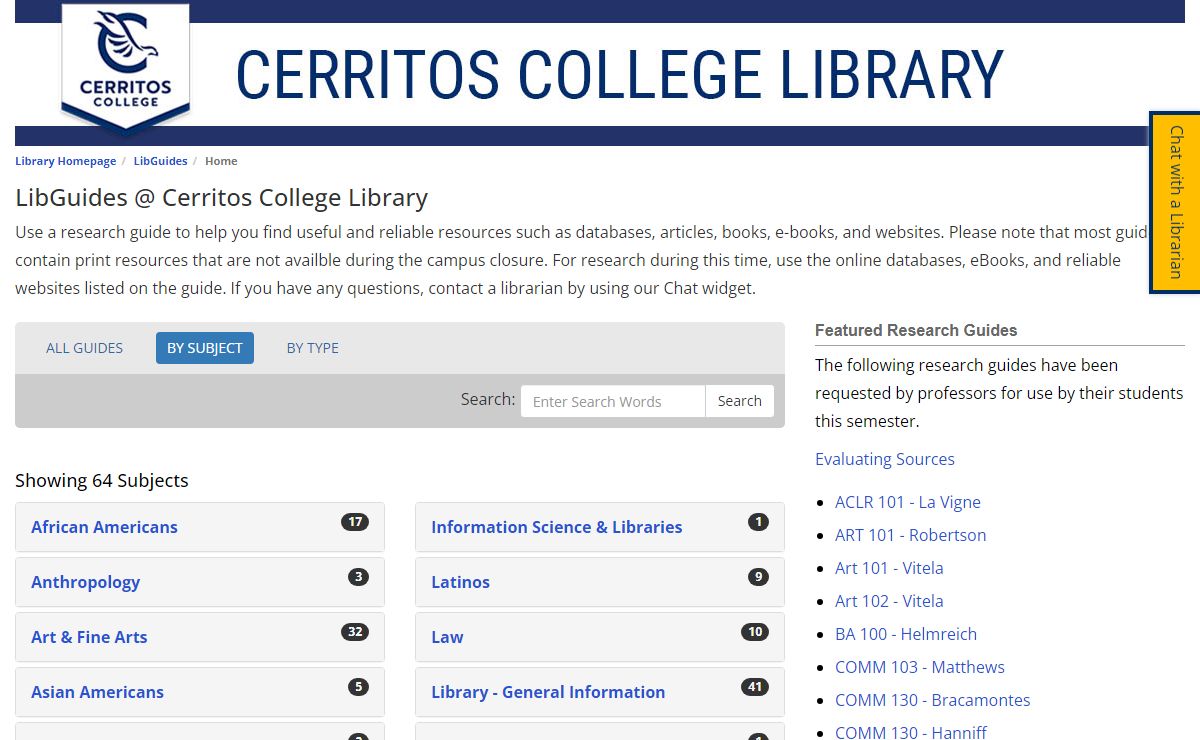This screenshot has width=1200, height=740.
Task: Click the Featured Research Guides heading
Action: click(916, 330)
